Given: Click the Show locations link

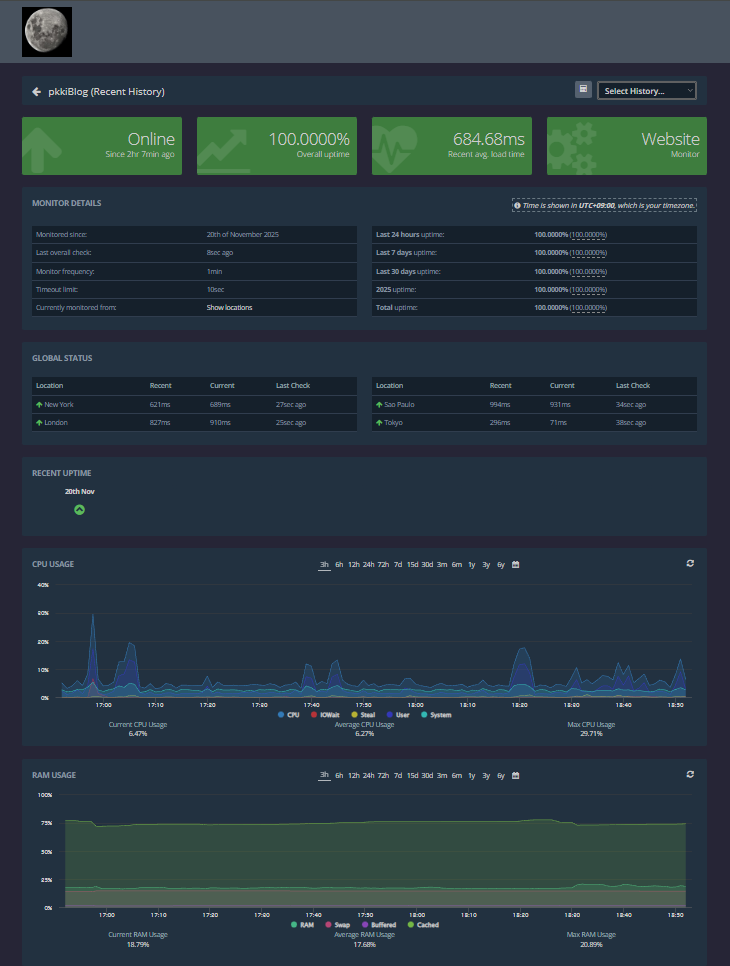Looking at the screenshot, I should [229, 308].
